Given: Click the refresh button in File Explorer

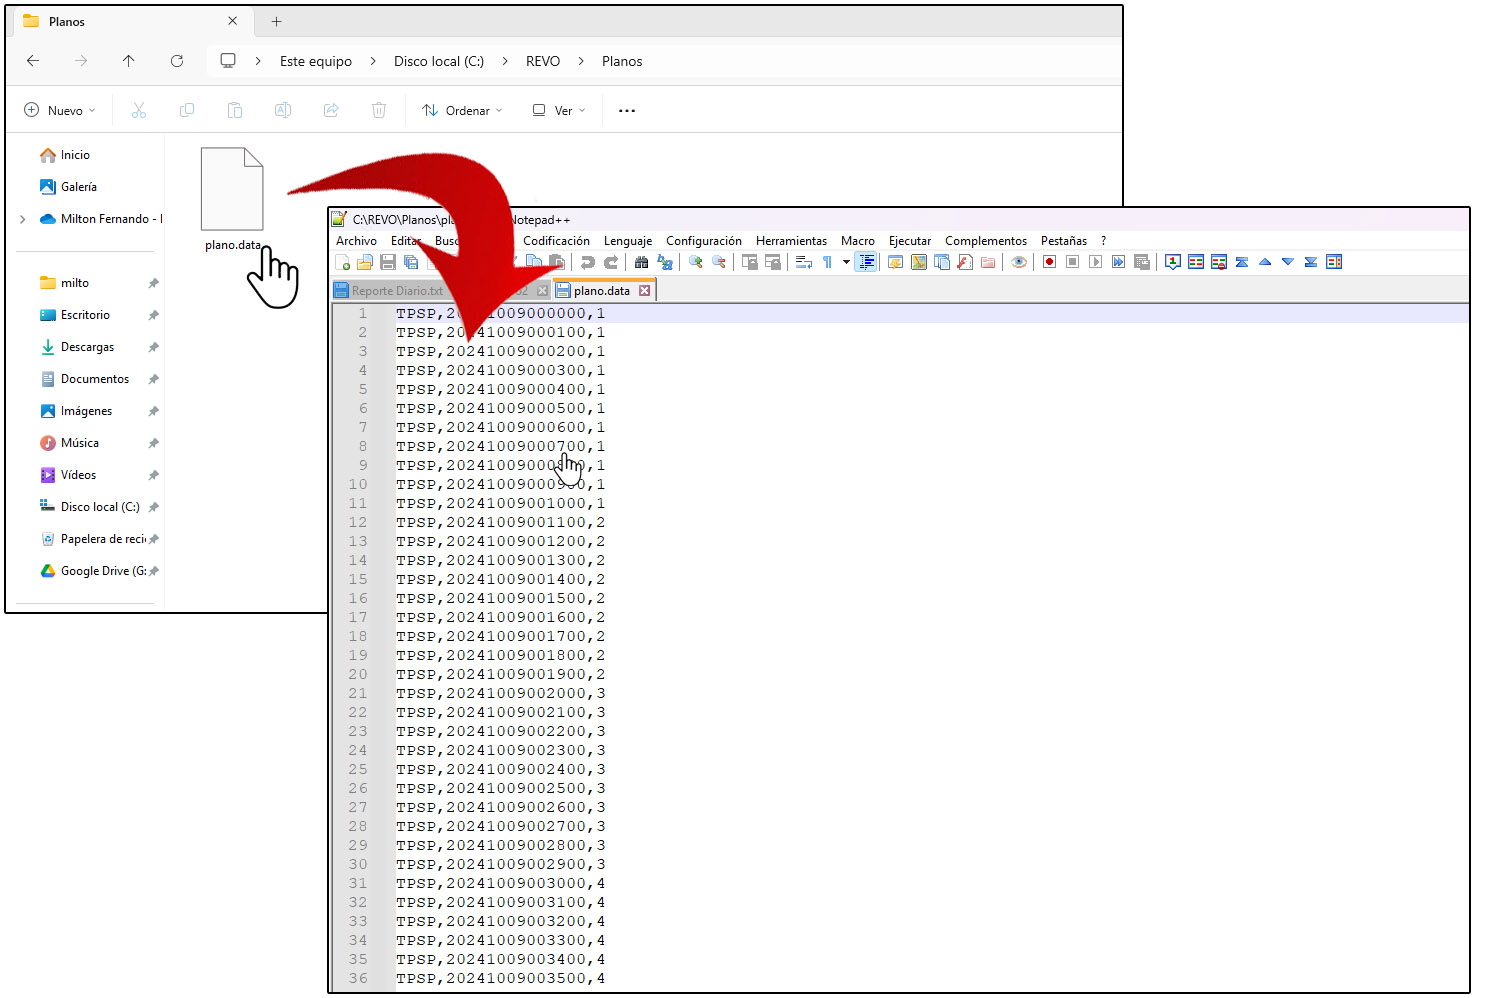Looking at the screenshot, I should pyautogui.click(x=177, y=61).
